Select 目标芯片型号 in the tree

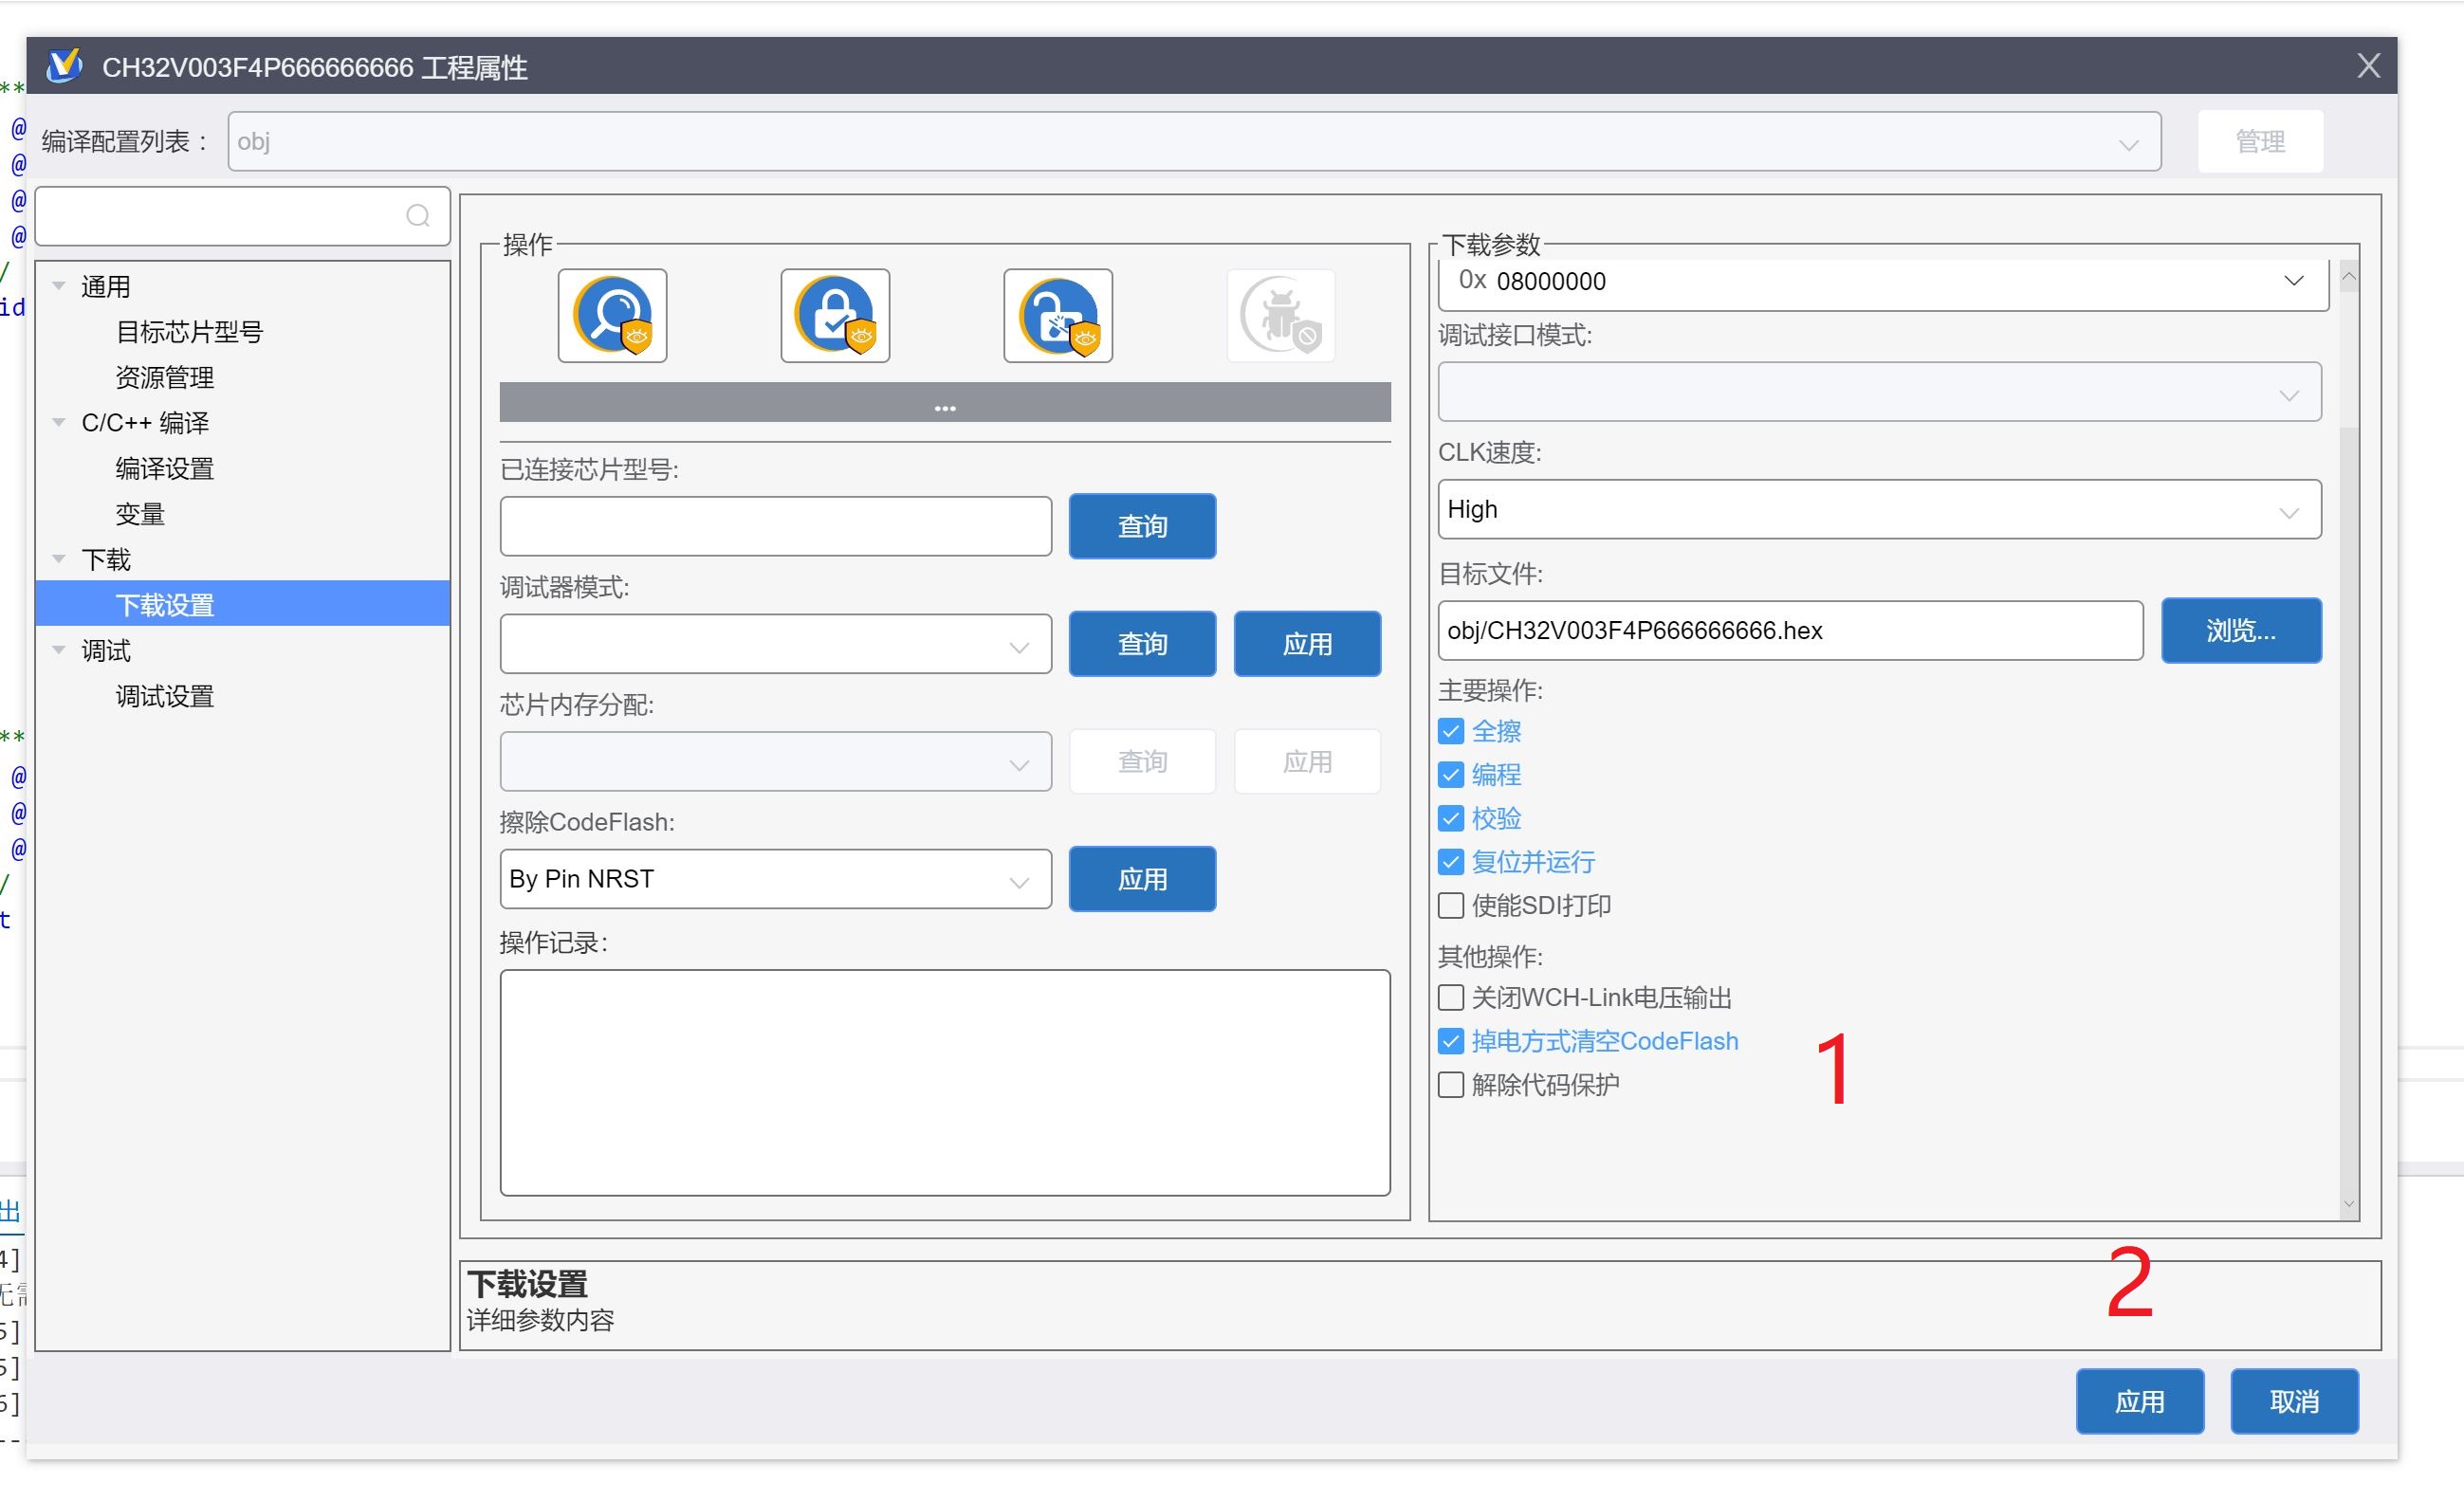click(x=189, y=332)
